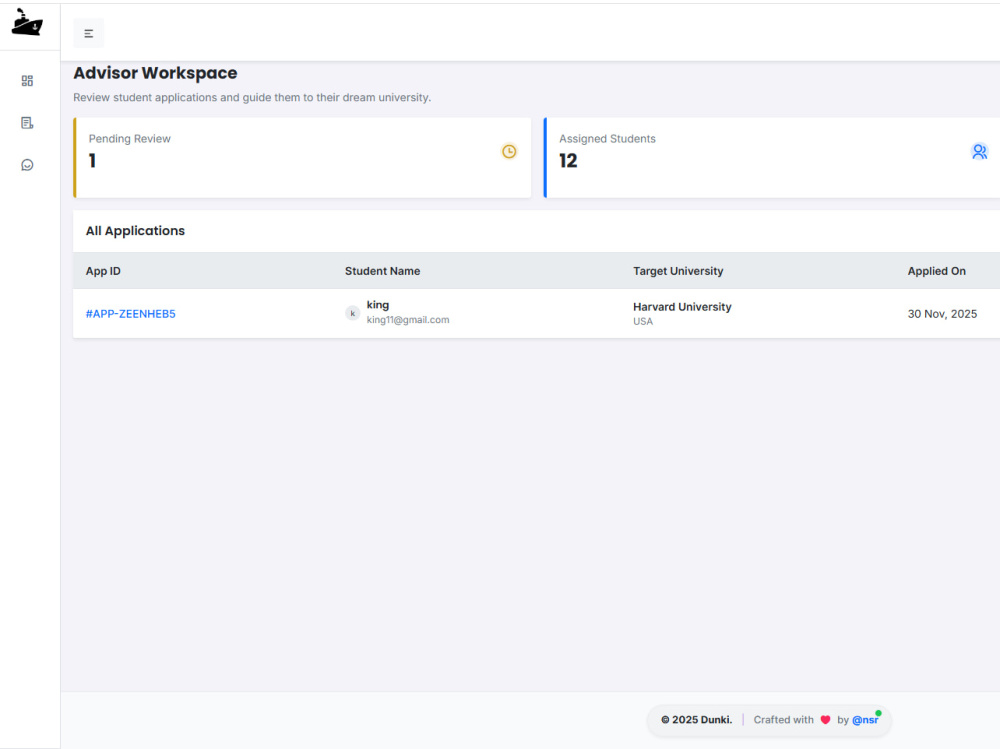Click the Pending Review count 1
The height and width of the screenshot is (749, 1000).
[x=92, y=161]
